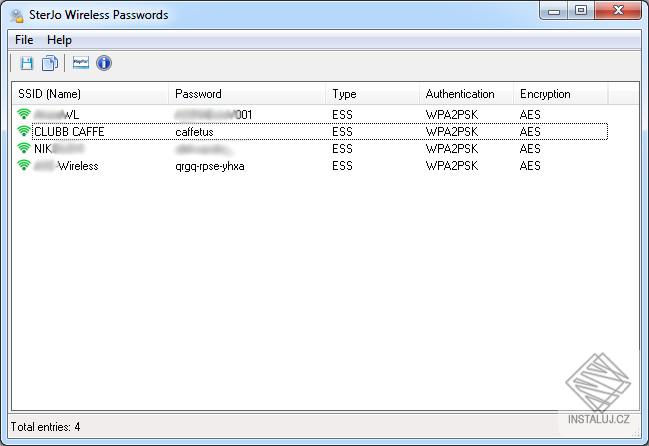The width and height of the screenshot is (649, 446).
Task: Click AES in the qrgq-rpse-yhxa row
Action: click(530, 166)
